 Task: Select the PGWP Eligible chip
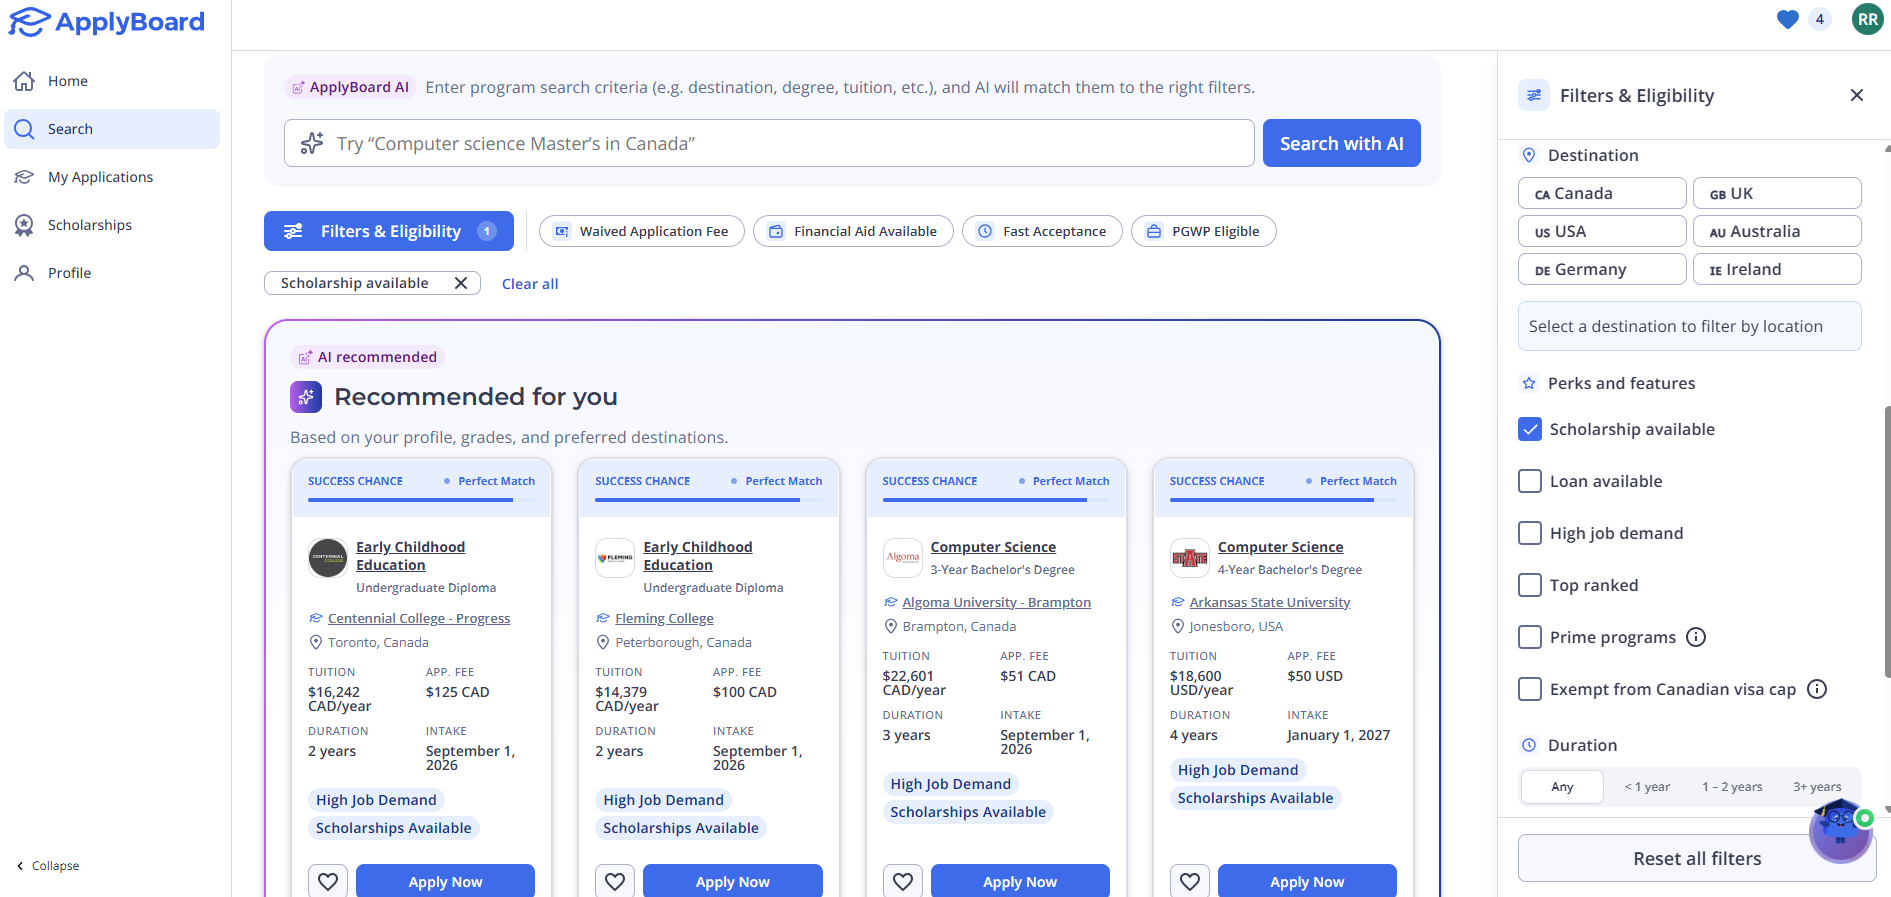[x=1203, y=231]
